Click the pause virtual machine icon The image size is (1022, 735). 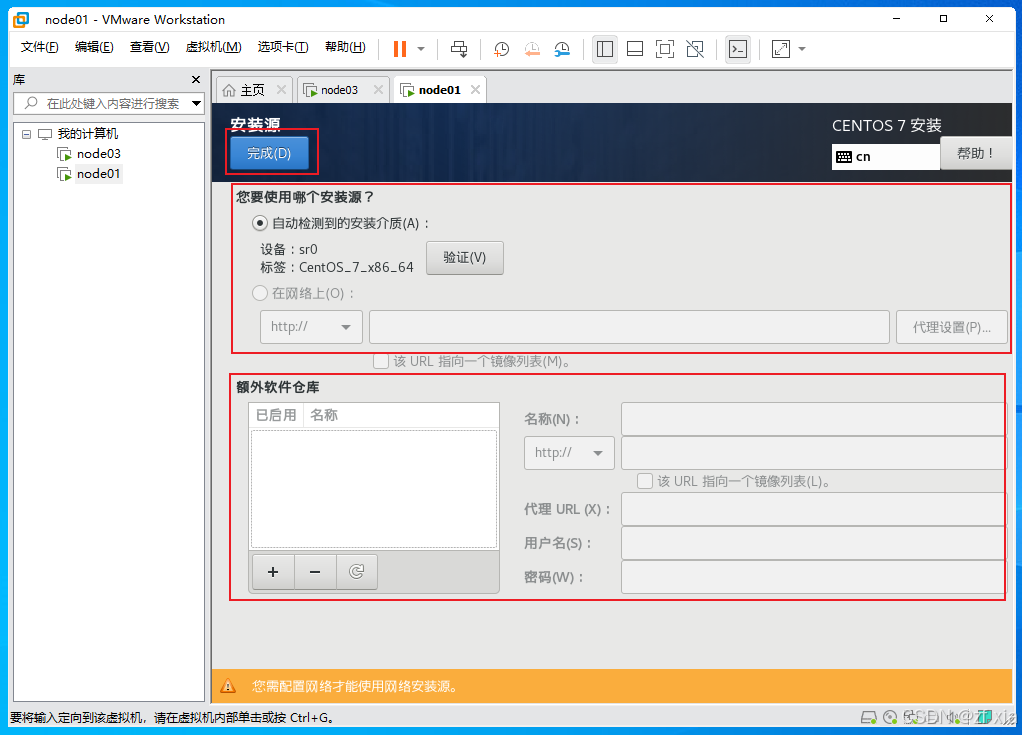[x=400, y=49]
